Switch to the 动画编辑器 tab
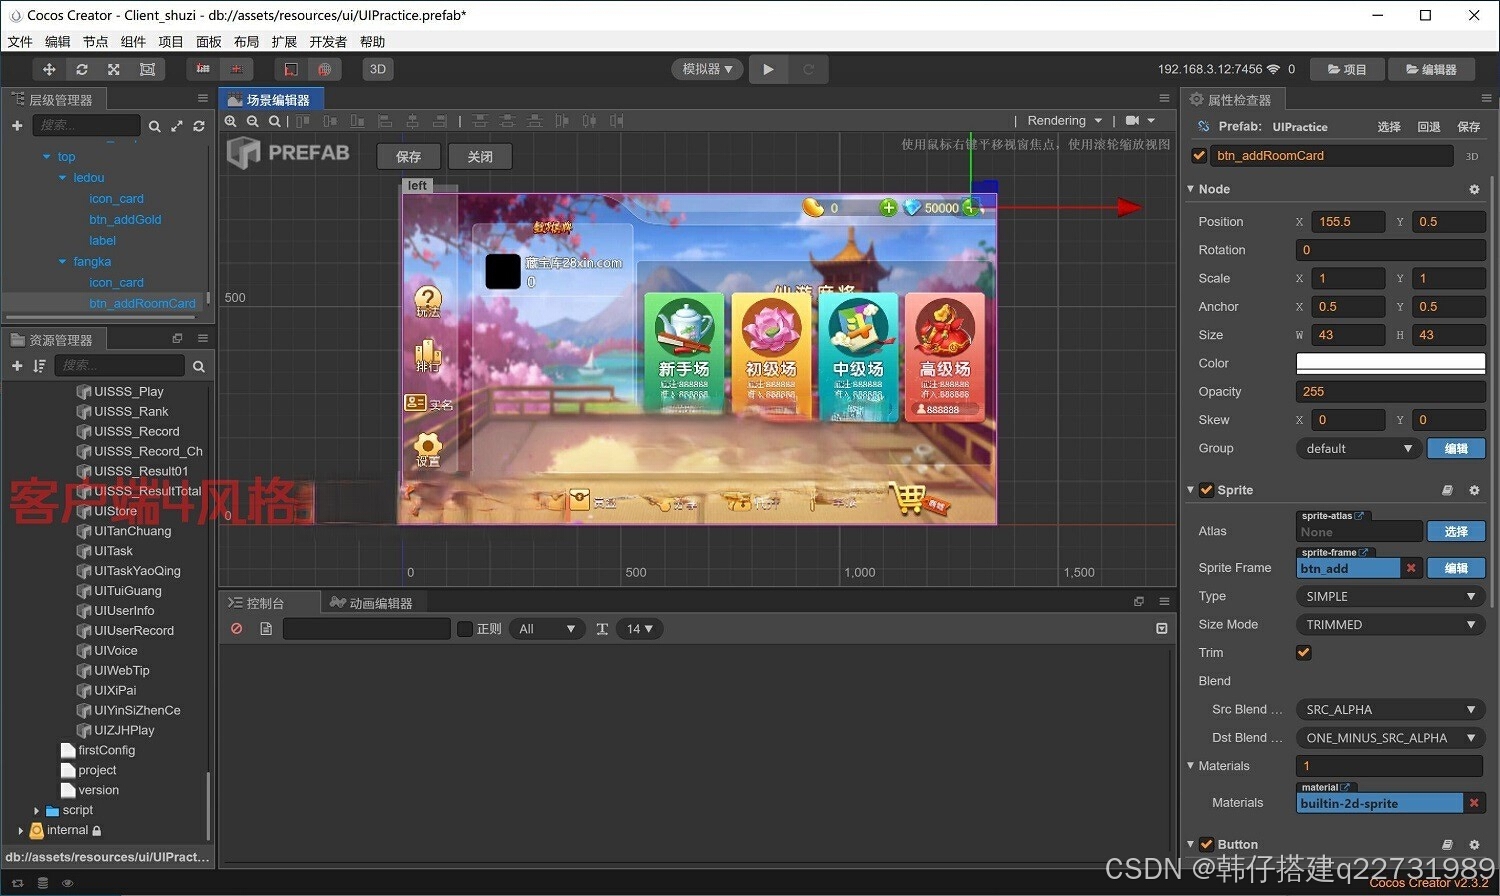 [x=372, y=603]
